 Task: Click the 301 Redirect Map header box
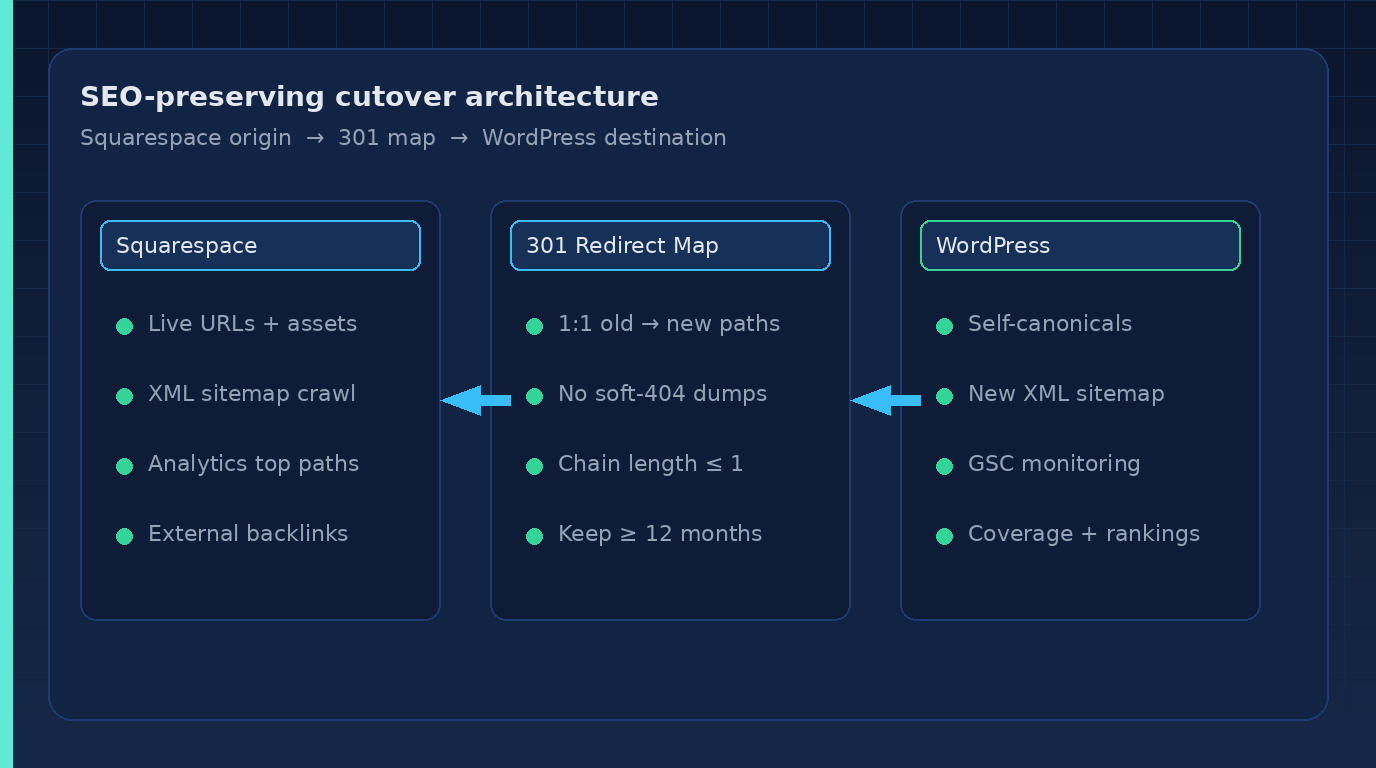(670, 246)
